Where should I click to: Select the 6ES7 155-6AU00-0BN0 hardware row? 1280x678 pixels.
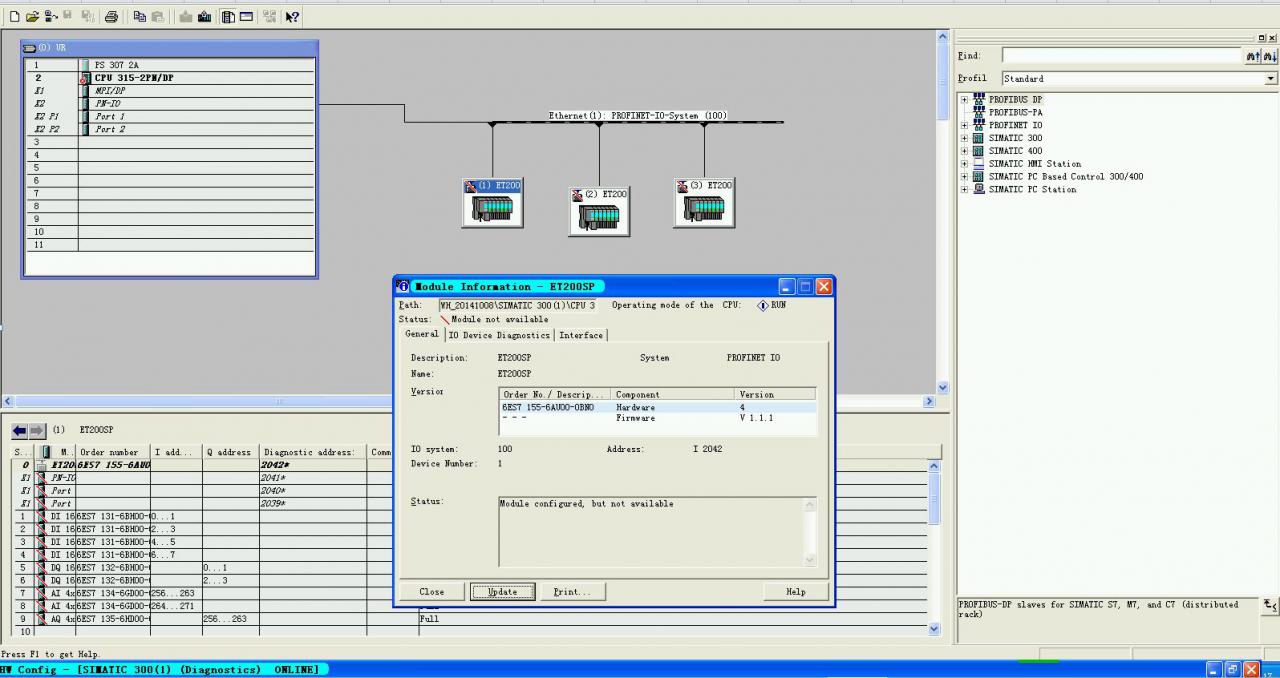pos(658,407)
